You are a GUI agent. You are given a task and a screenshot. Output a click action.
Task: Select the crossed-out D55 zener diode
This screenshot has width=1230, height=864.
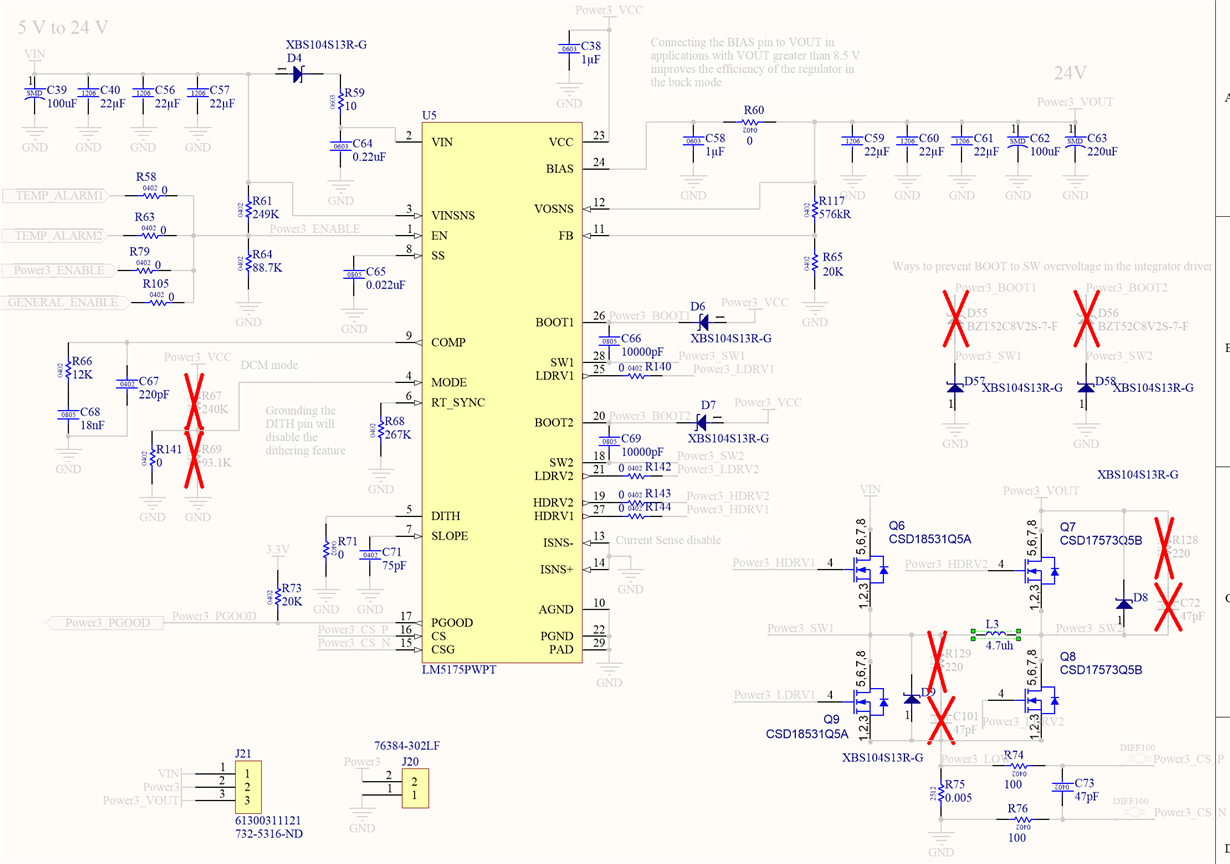(955, 320)
